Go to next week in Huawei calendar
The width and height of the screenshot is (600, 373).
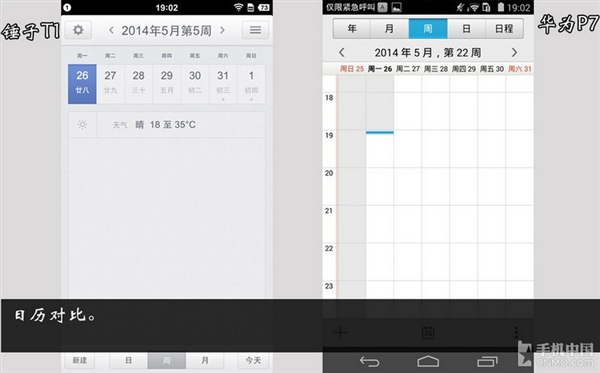coord(514,52)
